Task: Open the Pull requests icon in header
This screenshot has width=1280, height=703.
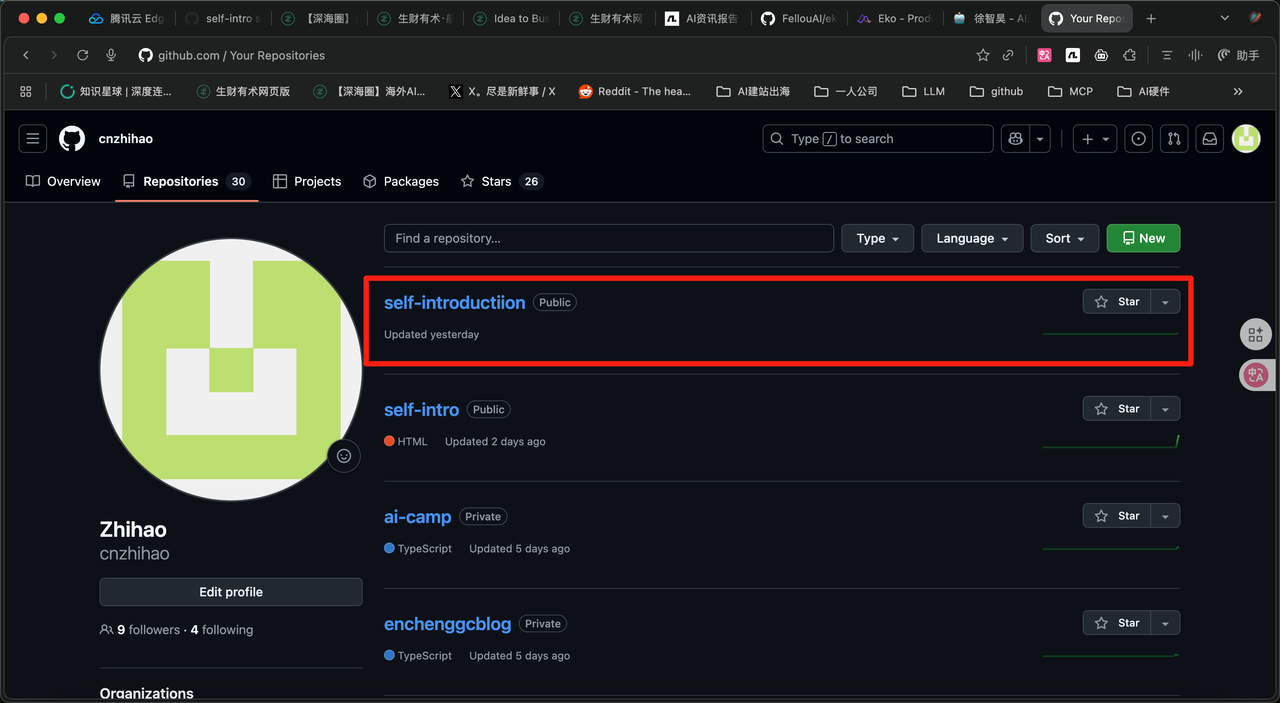Action: pyautogui.click(x=1174, y=139)
